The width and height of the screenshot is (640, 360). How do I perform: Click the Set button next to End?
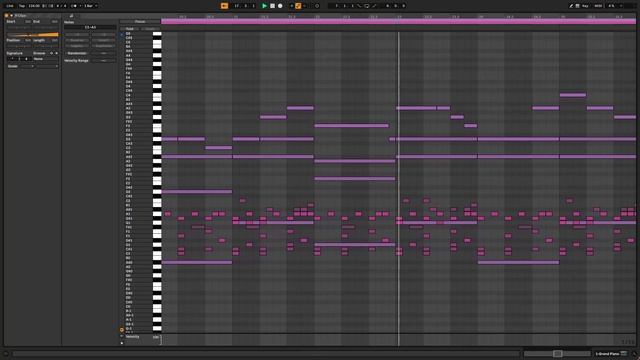pos(55,21)
